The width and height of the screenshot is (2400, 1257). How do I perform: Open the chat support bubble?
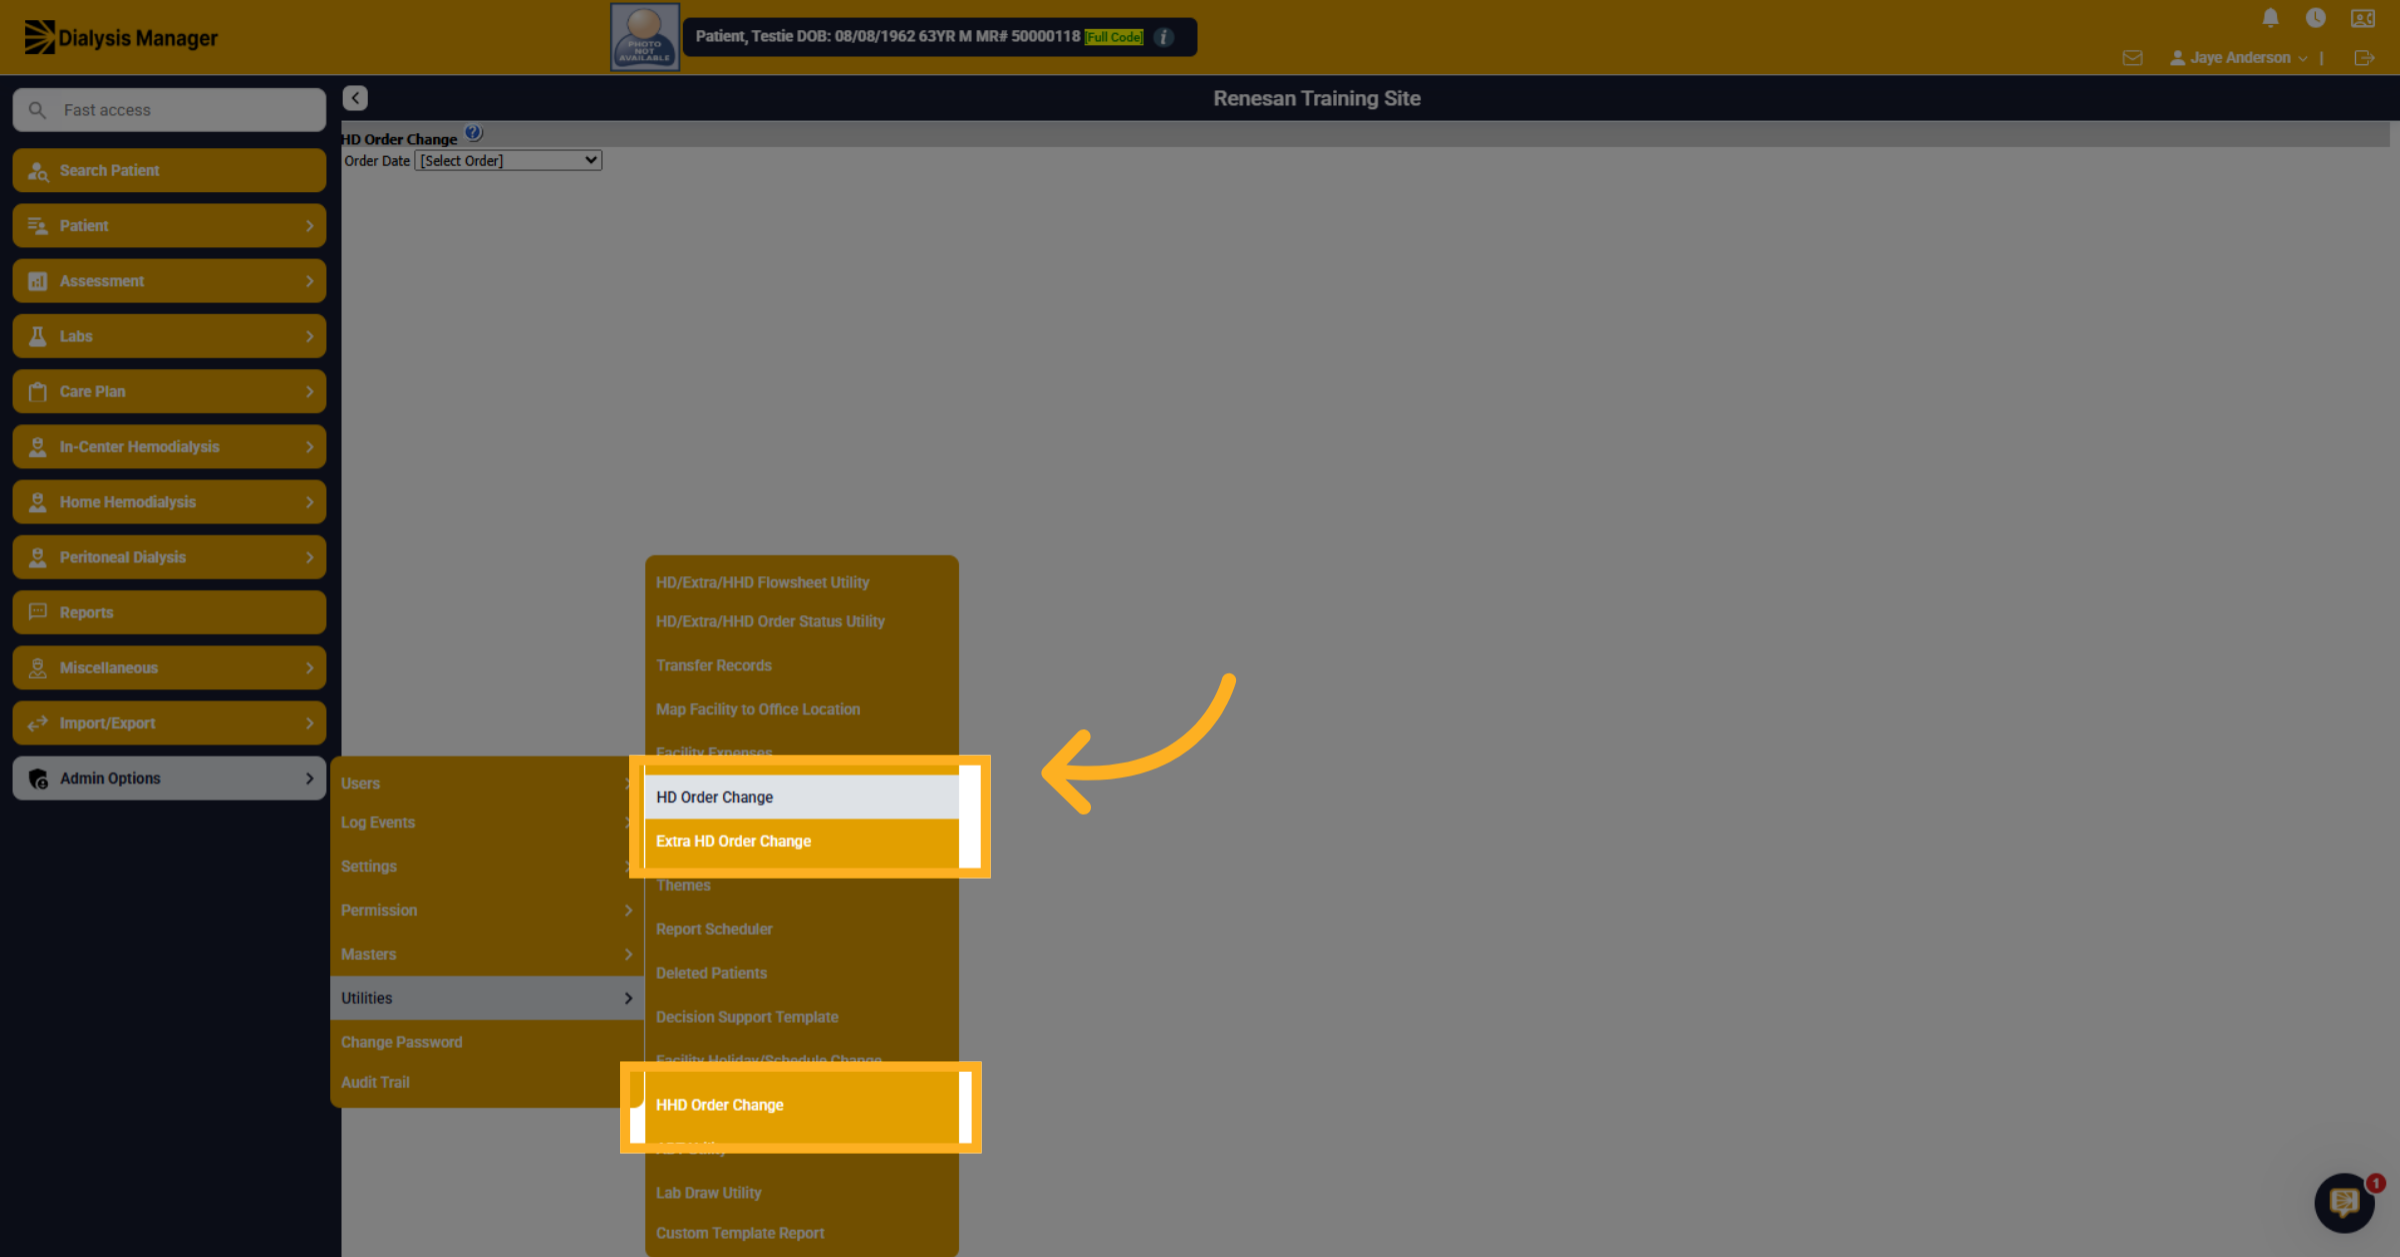(2344, 1202)
